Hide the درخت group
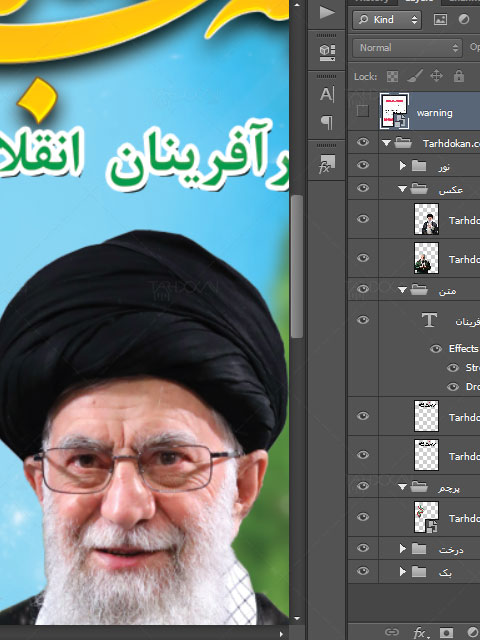 362,548
